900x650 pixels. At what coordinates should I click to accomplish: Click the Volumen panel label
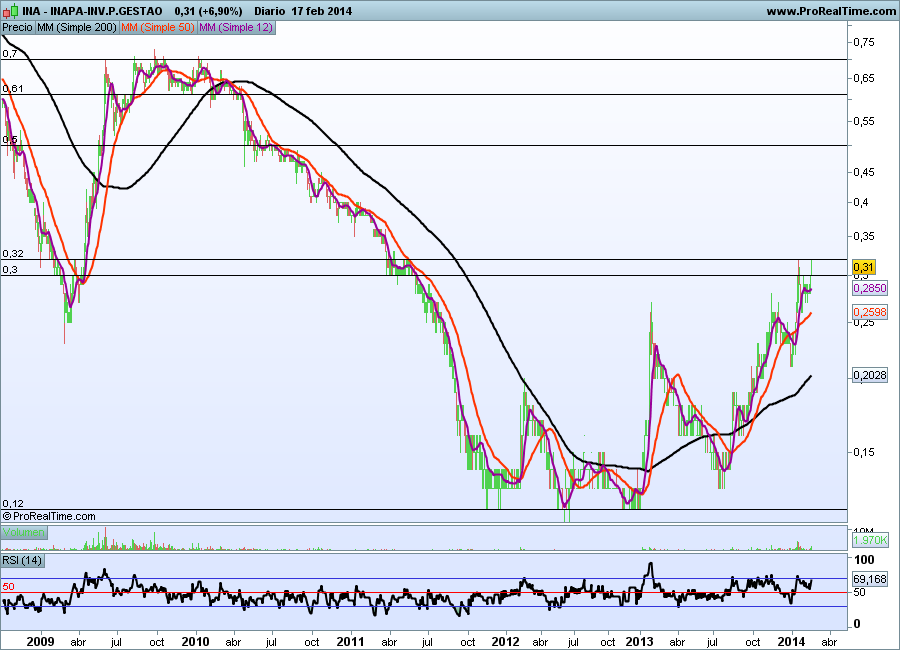click(24, 532)
